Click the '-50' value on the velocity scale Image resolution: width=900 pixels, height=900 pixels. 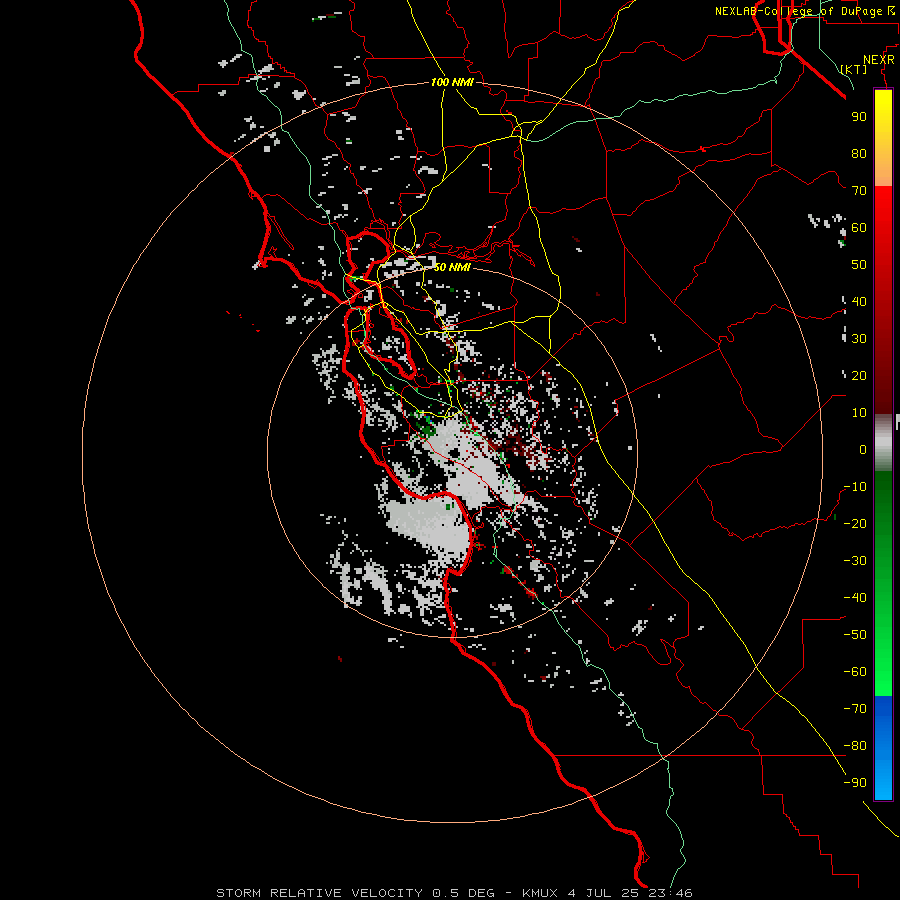pos(855,635)
